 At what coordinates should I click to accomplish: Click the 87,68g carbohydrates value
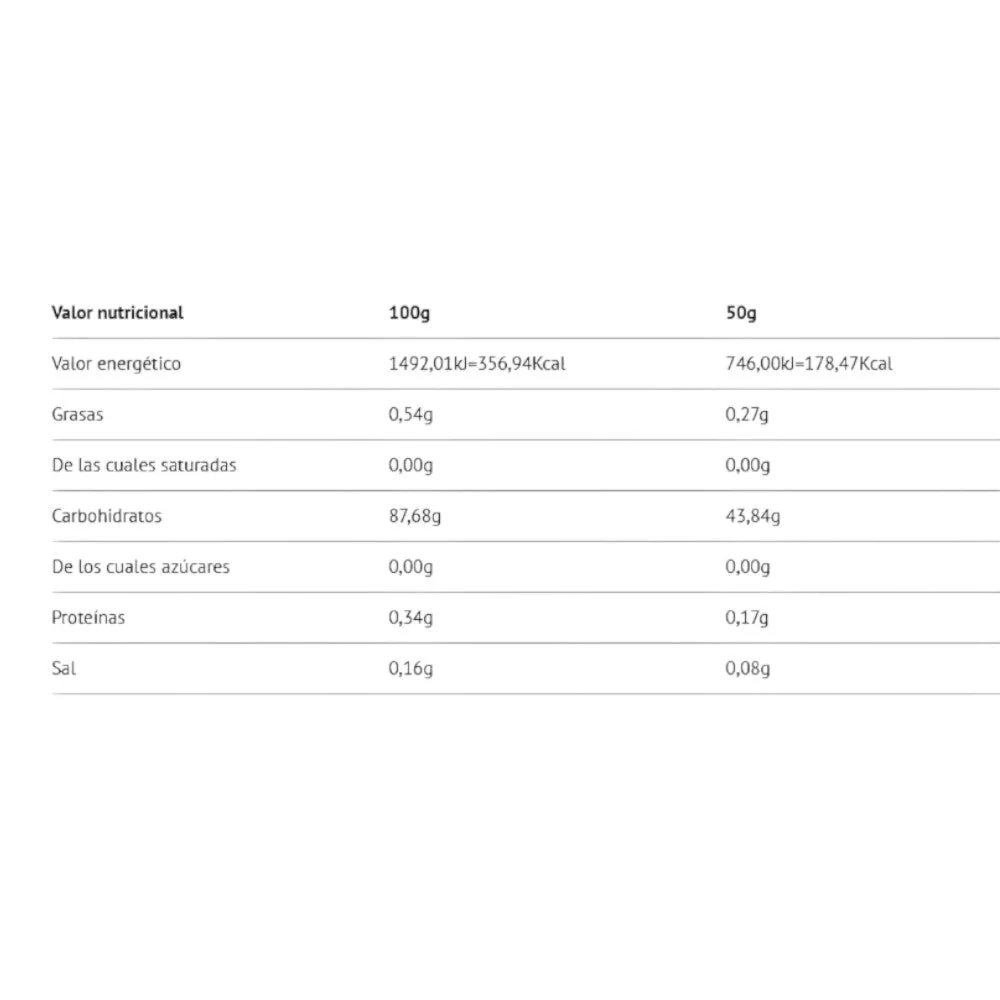point(415,517)
